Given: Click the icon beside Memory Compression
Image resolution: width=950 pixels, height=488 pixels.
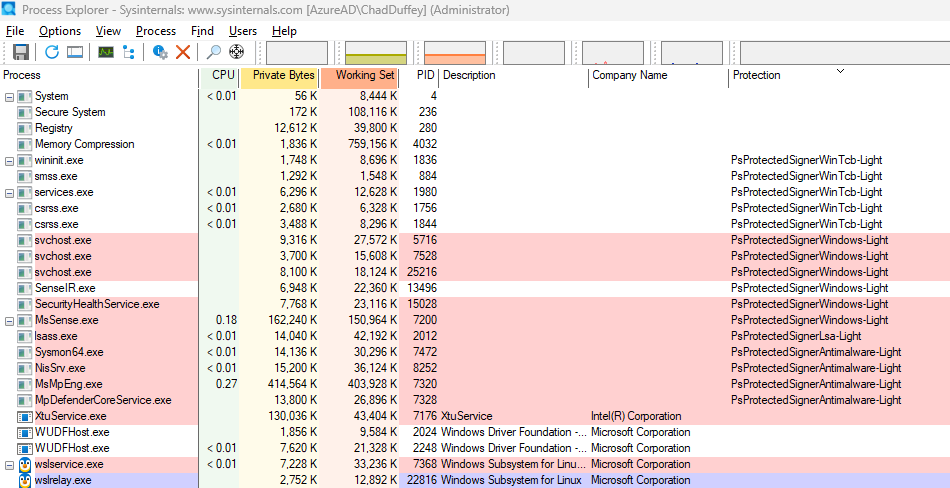Looking at the screenshot, I should (x=25, y=144).
